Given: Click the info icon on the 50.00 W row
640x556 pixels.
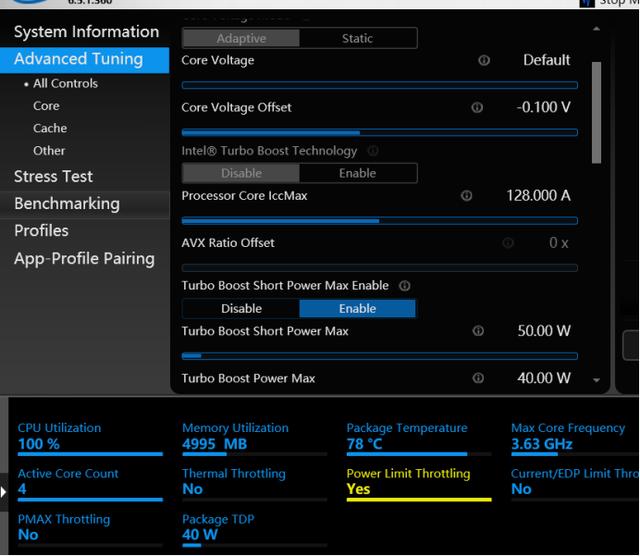Looking at the screenshot, I should [x=478, y=331].
